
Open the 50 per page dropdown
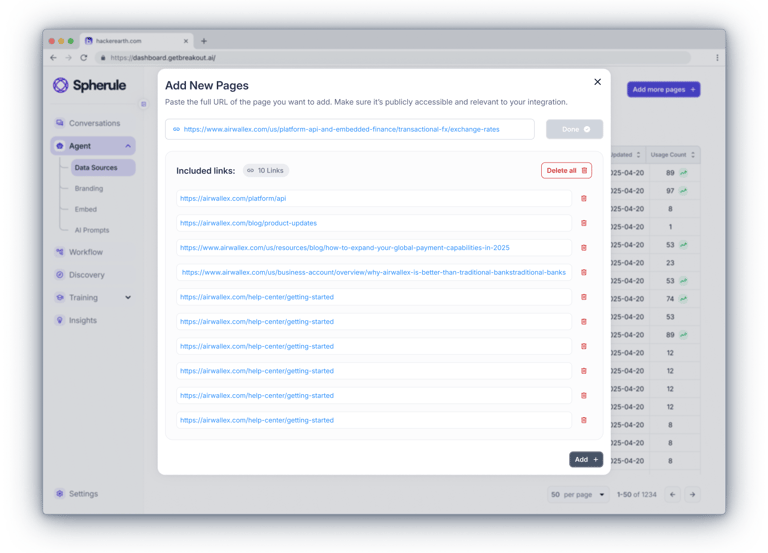pos(577,495)
